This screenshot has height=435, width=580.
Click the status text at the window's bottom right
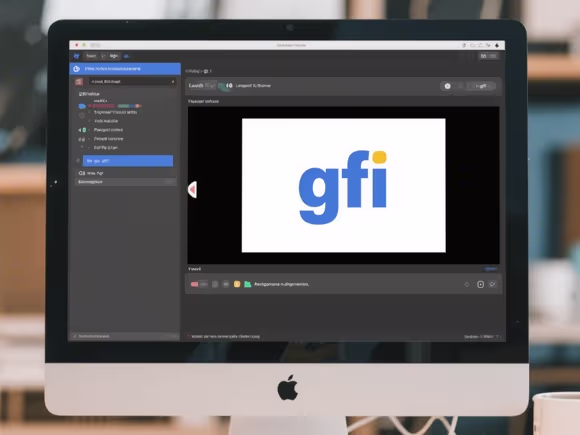pos(482,337)
